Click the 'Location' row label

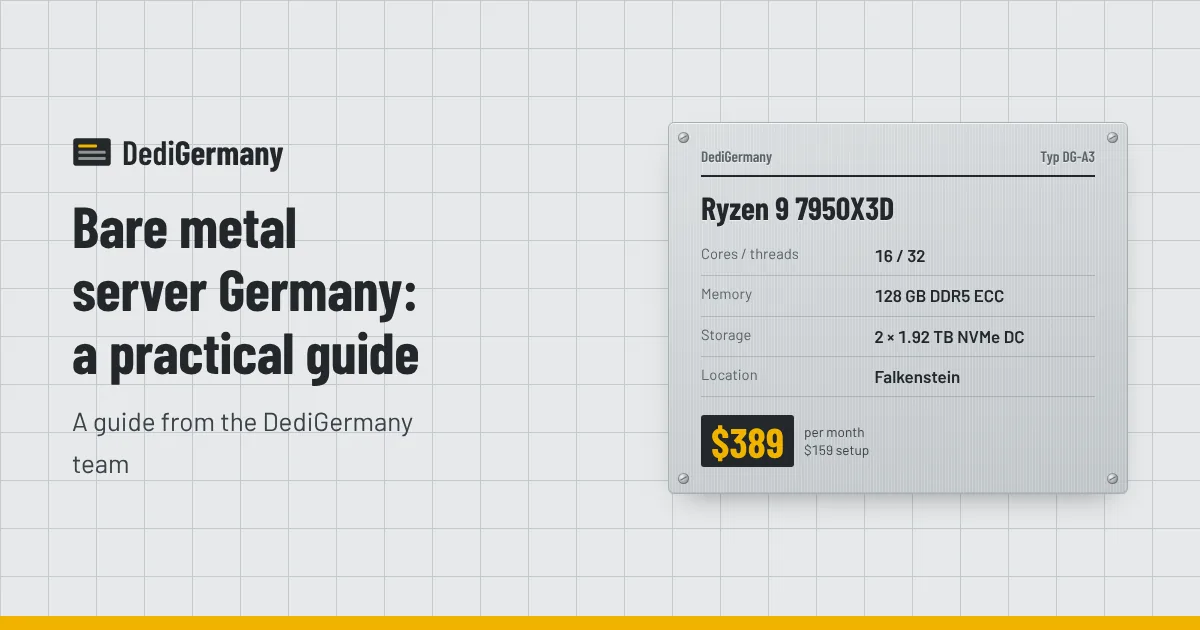(x=729, y=375)
